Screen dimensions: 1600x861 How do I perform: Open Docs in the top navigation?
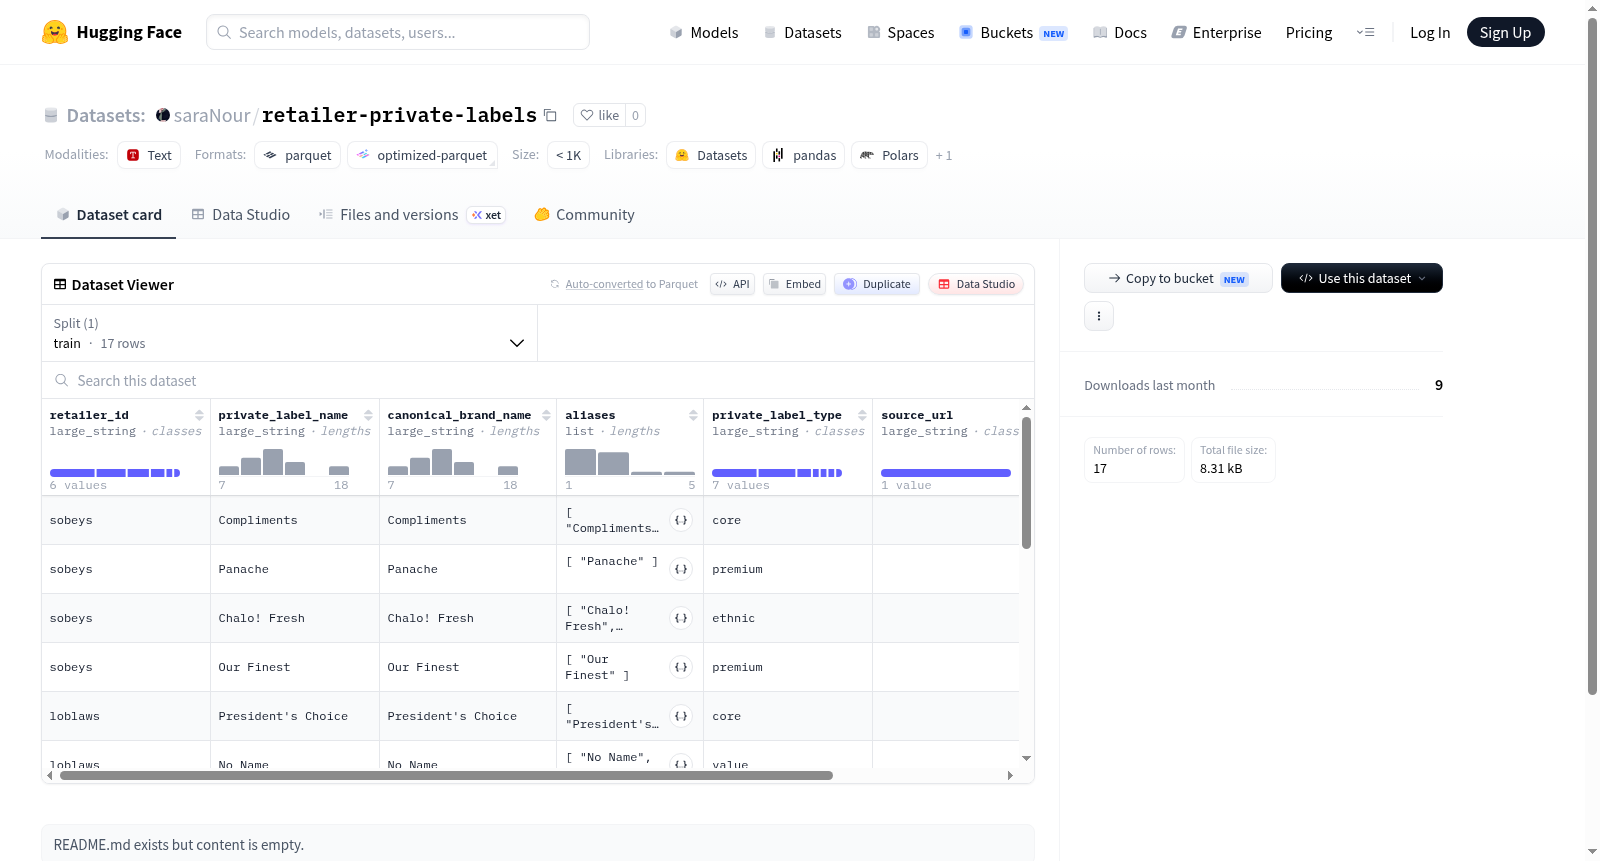(1120, 32)
